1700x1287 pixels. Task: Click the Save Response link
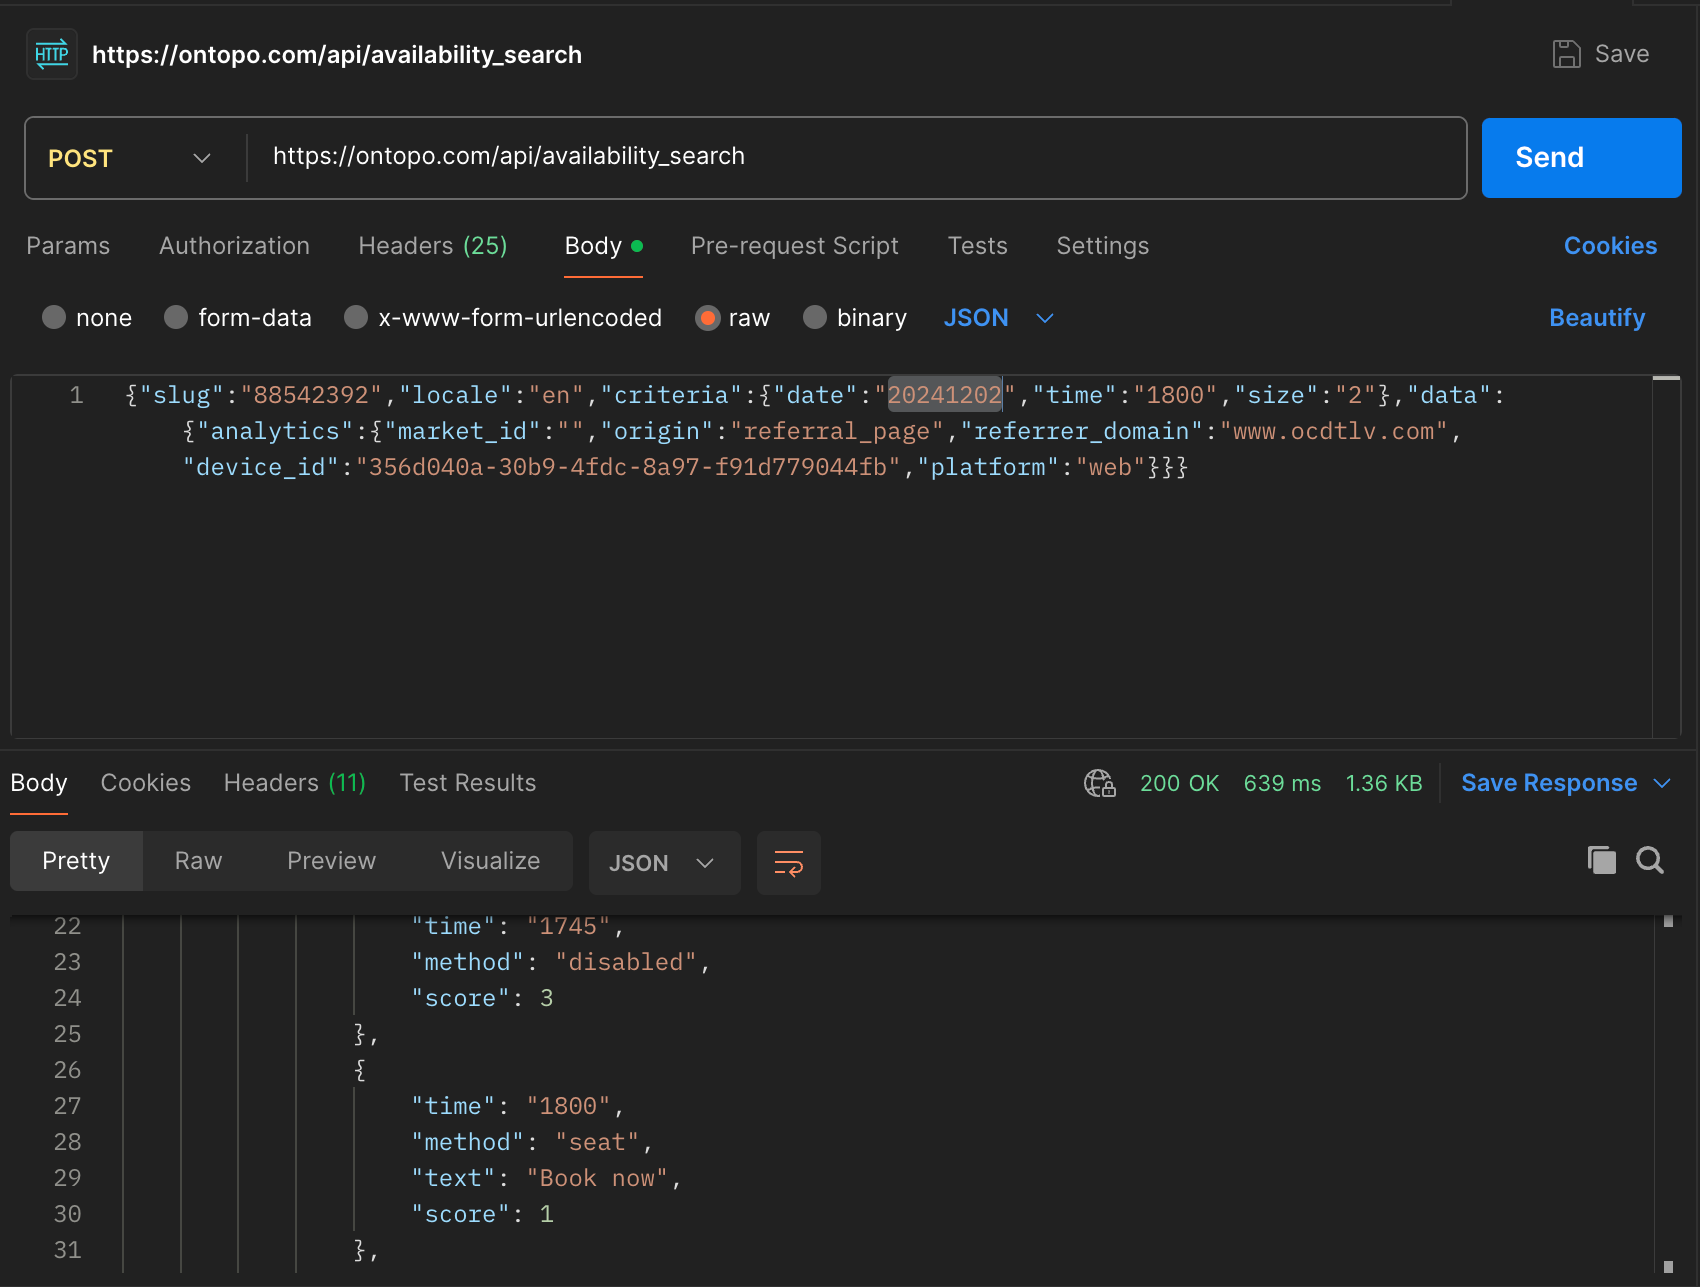click(x=1549, y=783)
